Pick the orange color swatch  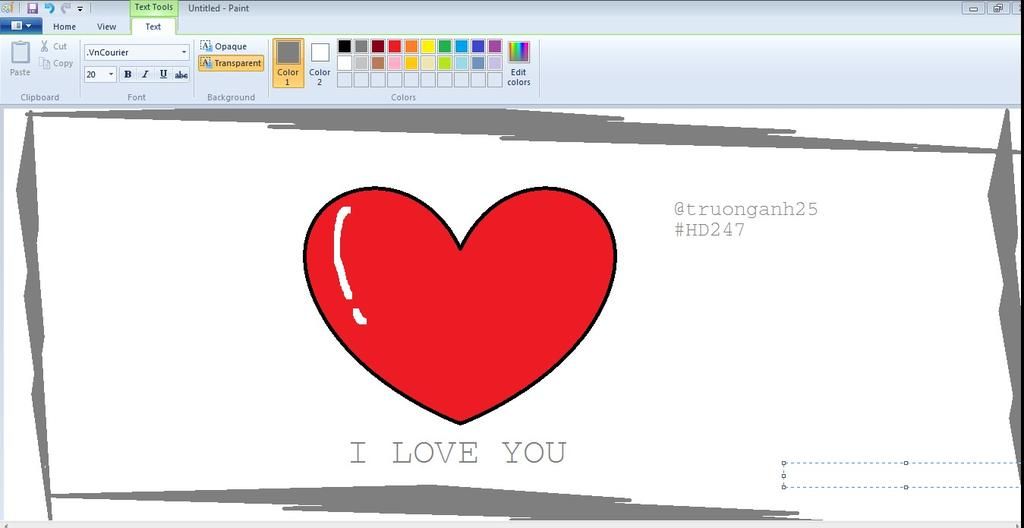(x=411, y=46)
